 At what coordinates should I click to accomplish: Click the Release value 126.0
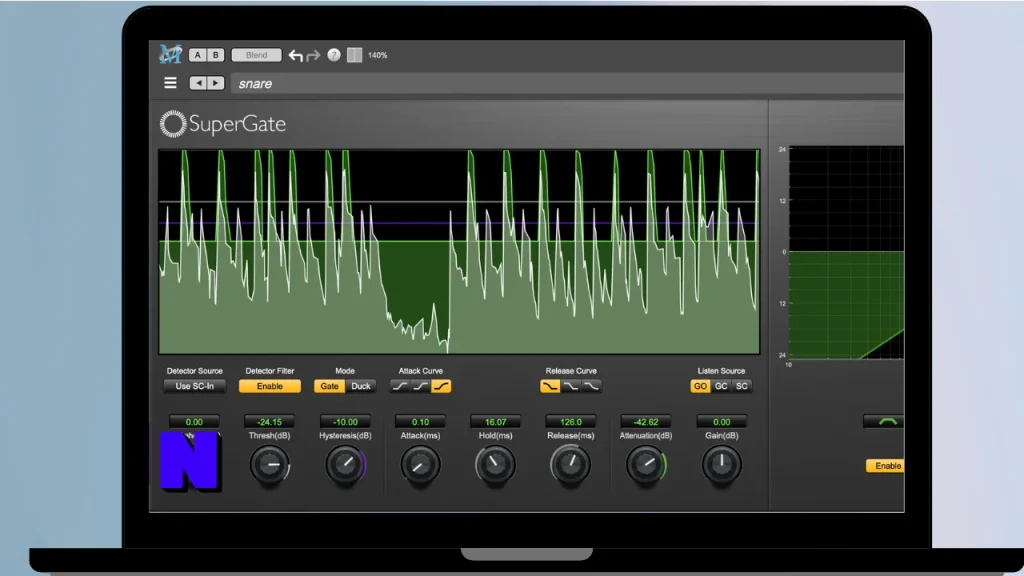coord(571,422)
